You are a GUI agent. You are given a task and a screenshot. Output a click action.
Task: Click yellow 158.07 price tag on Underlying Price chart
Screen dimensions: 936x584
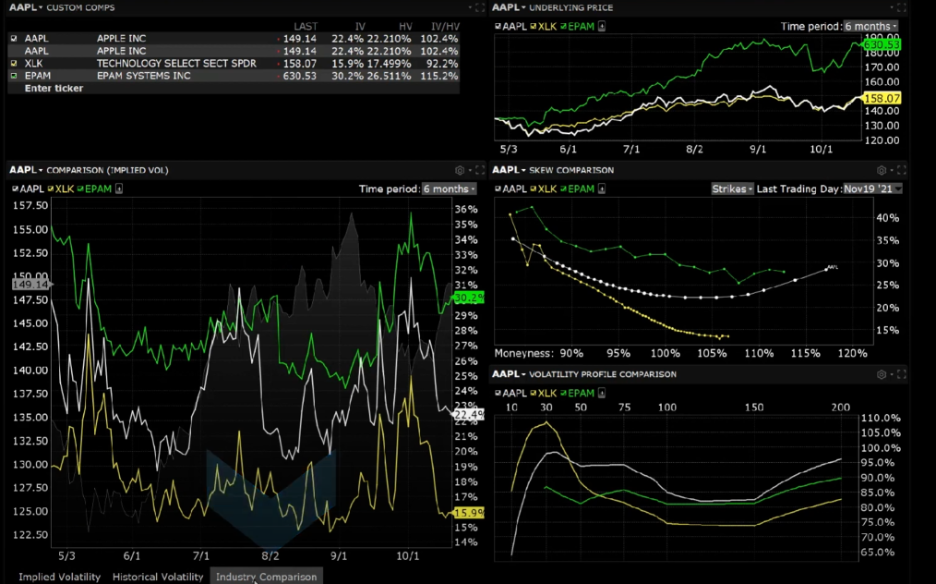click(x=882, y=98)
